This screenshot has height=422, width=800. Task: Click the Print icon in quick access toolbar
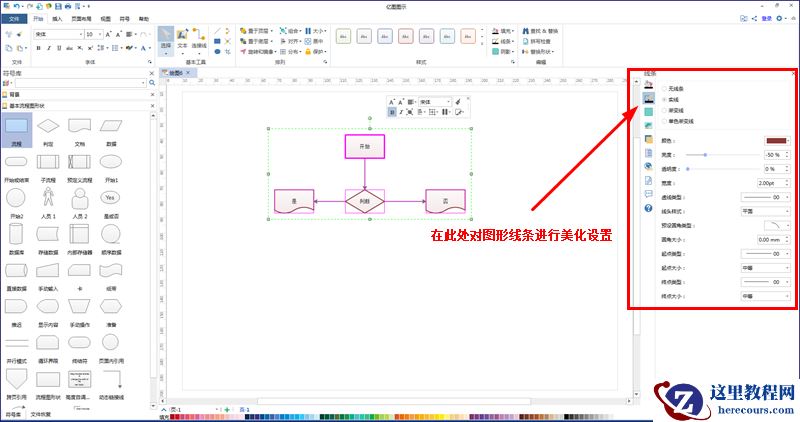(x=68, y=6)
